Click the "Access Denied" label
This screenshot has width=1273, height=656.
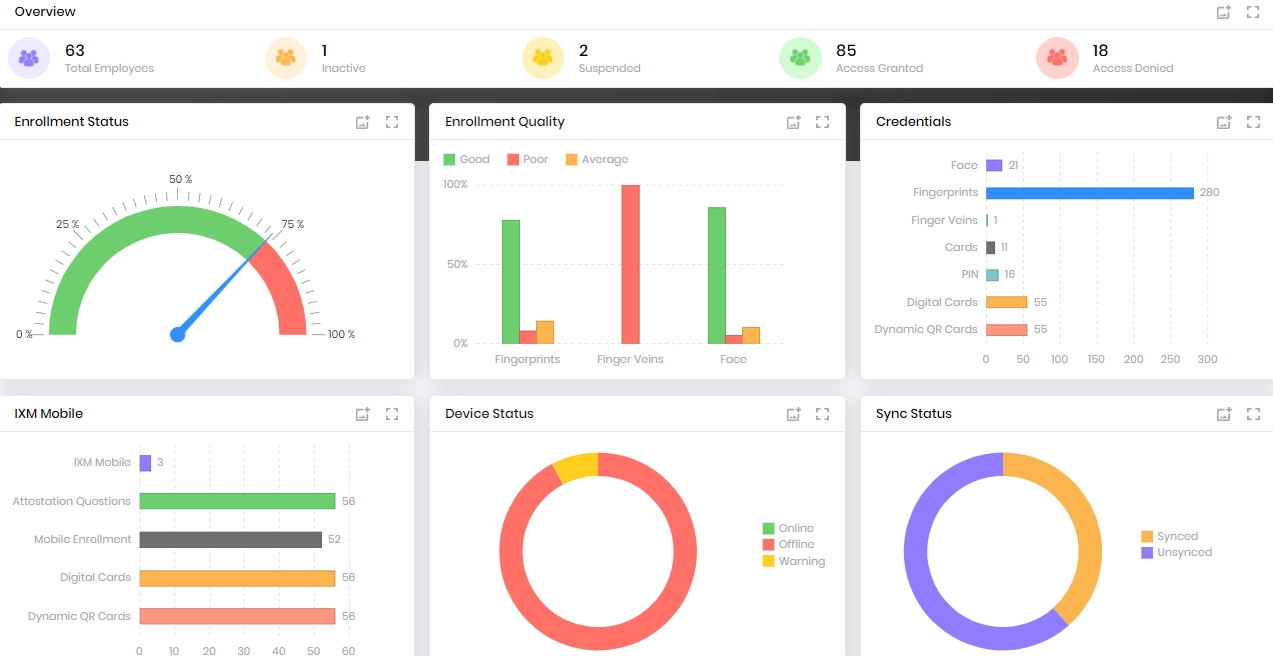1133,69
